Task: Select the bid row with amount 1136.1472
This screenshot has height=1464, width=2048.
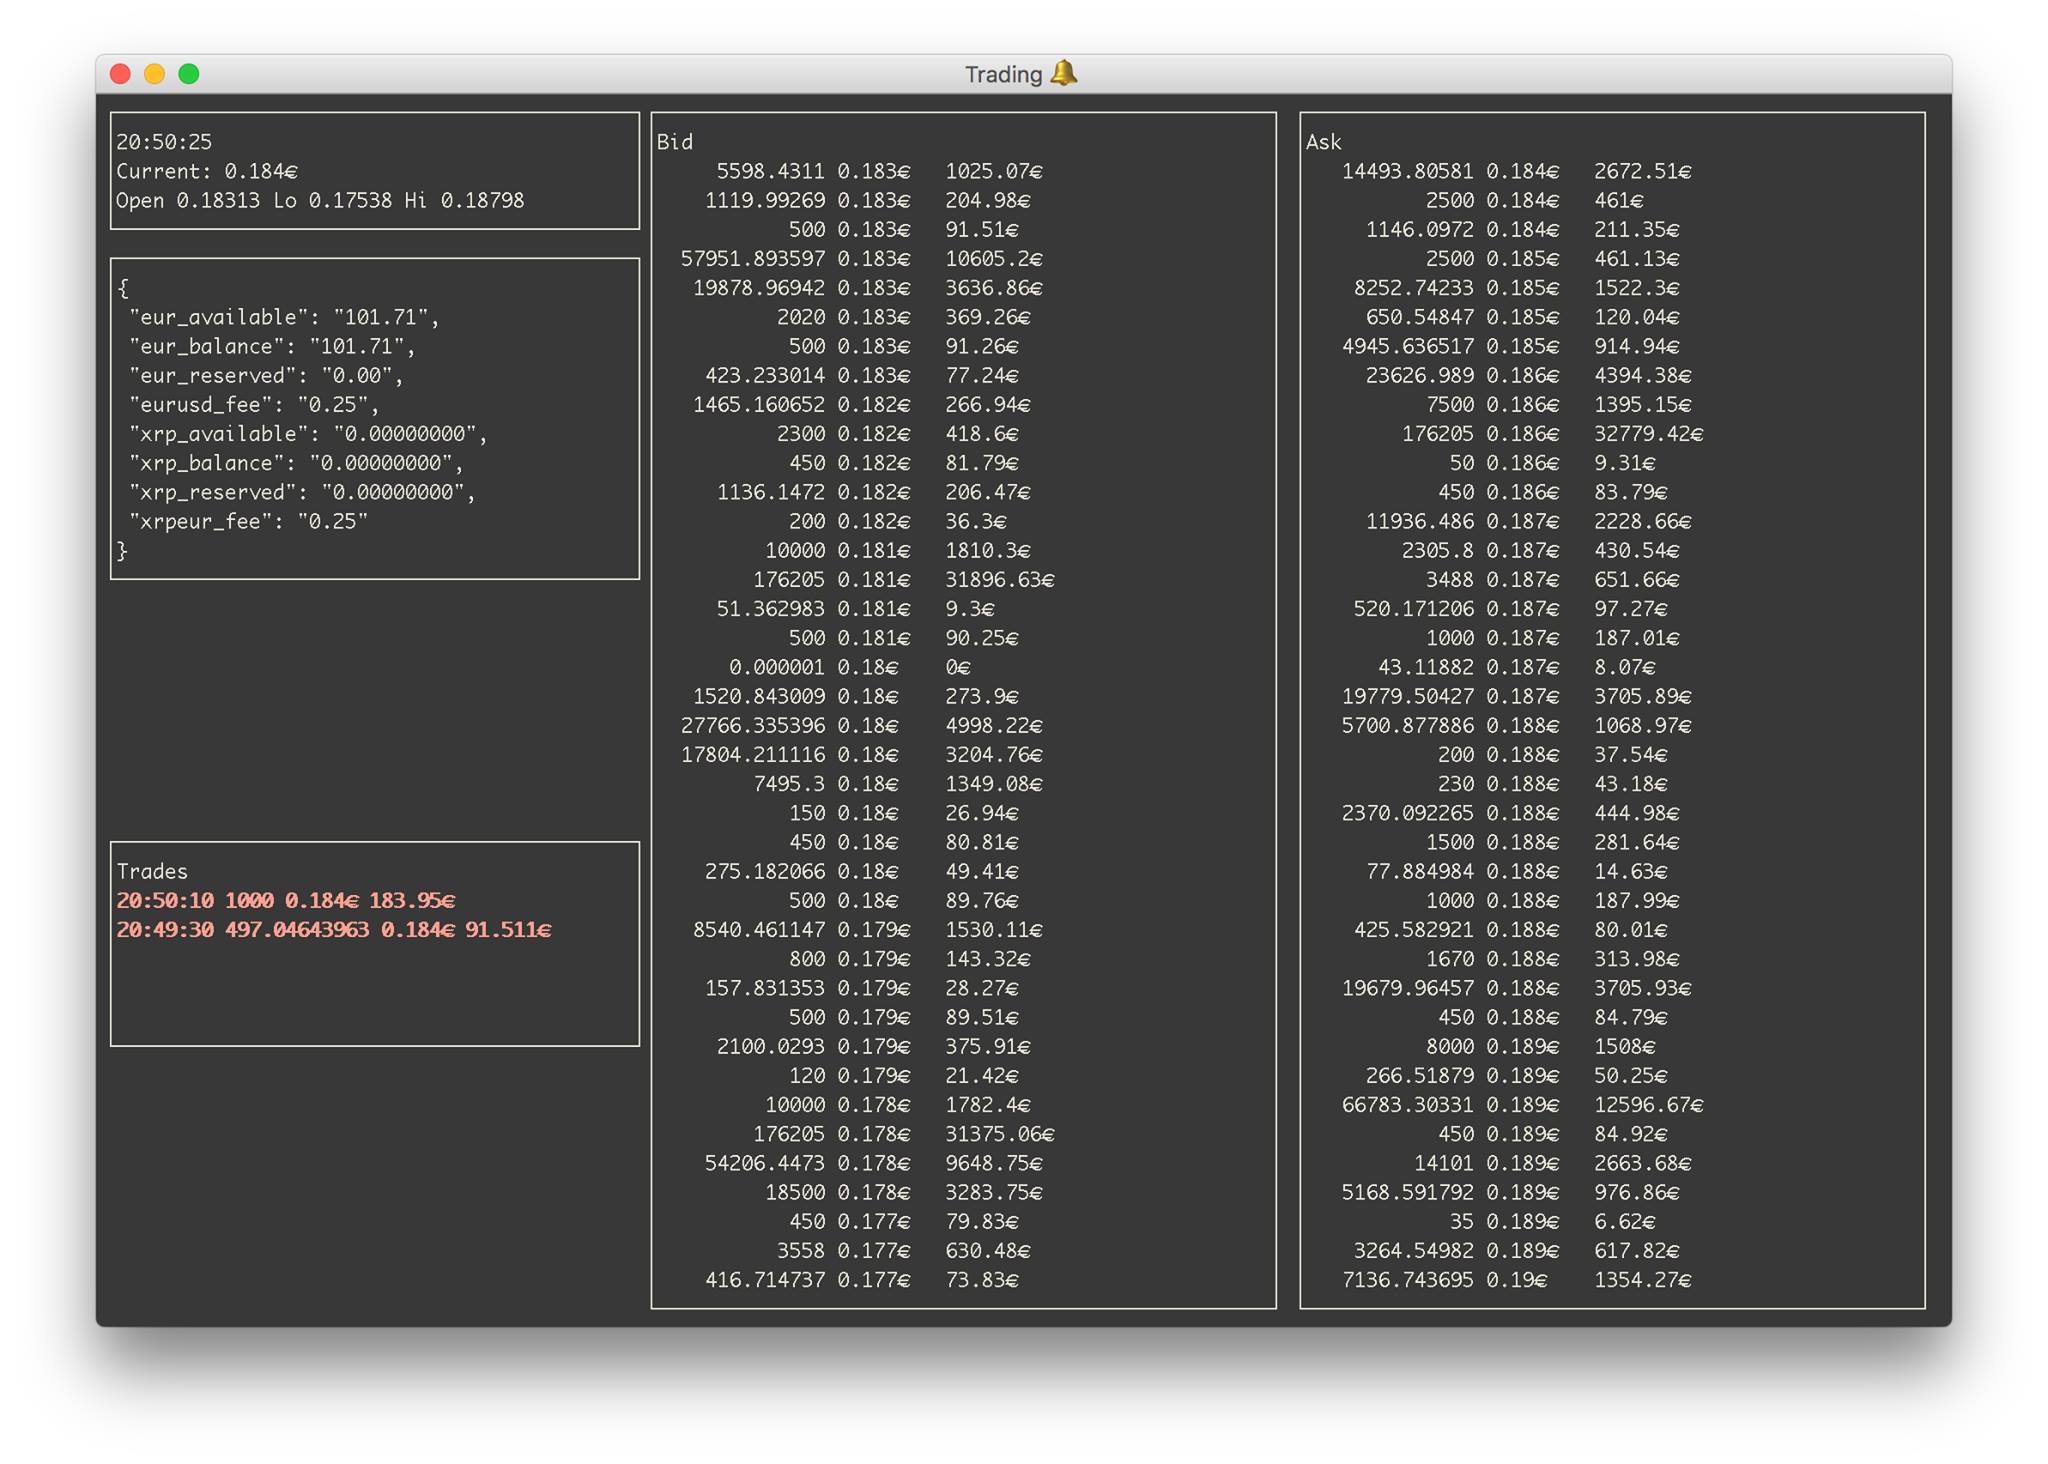Action: [x=874, y=492]
